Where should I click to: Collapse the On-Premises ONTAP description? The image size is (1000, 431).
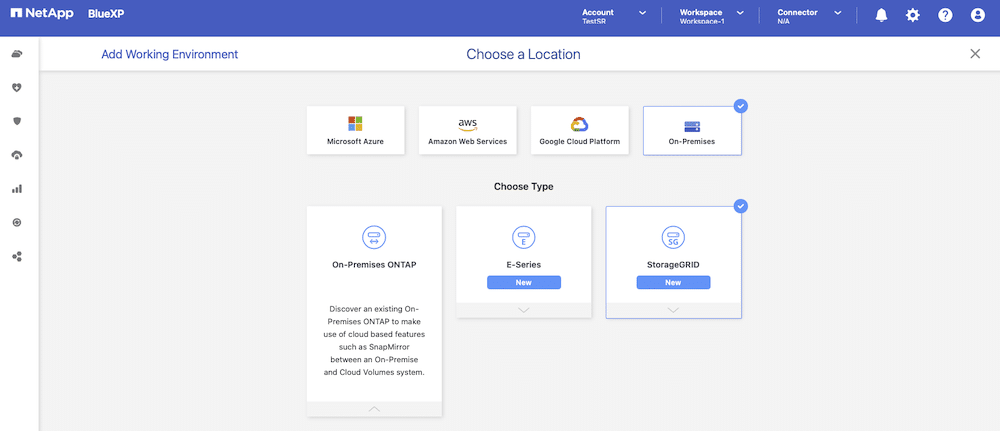[374, 409]
